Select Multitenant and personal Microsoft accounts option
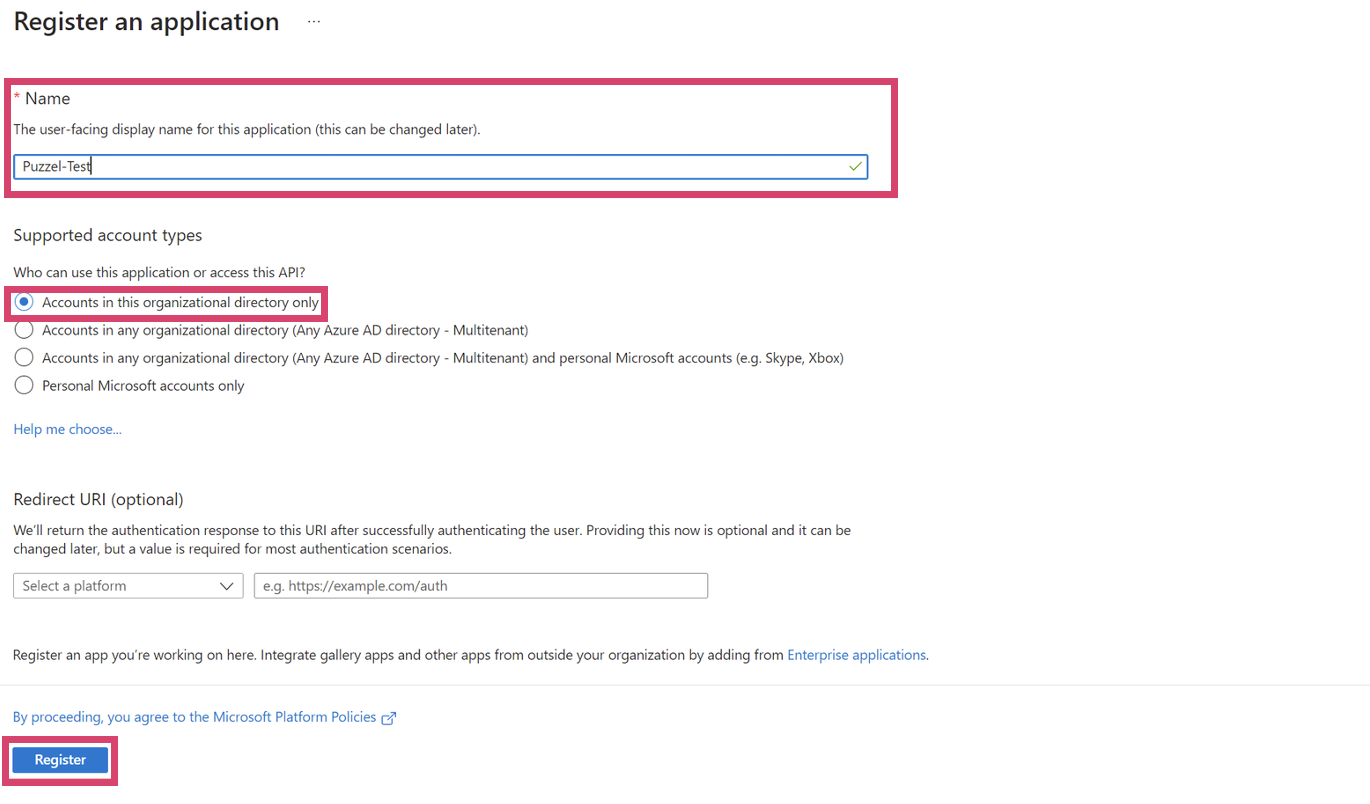This screenshot has height=804, width=1370. (24, 358)
